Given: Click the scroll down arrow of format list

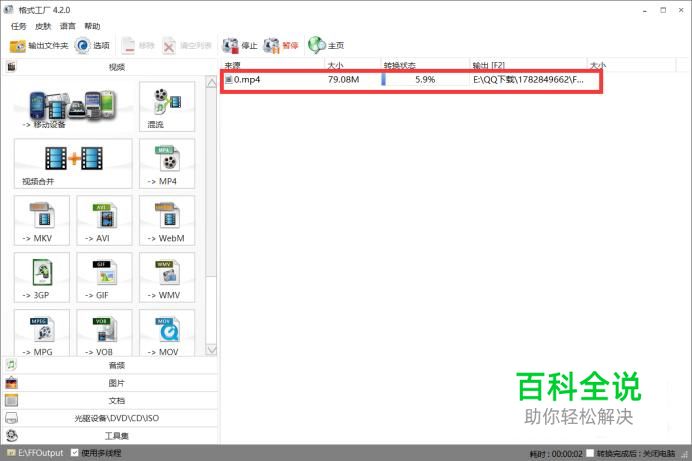Looking at the screenshot, I should (211, 350).
